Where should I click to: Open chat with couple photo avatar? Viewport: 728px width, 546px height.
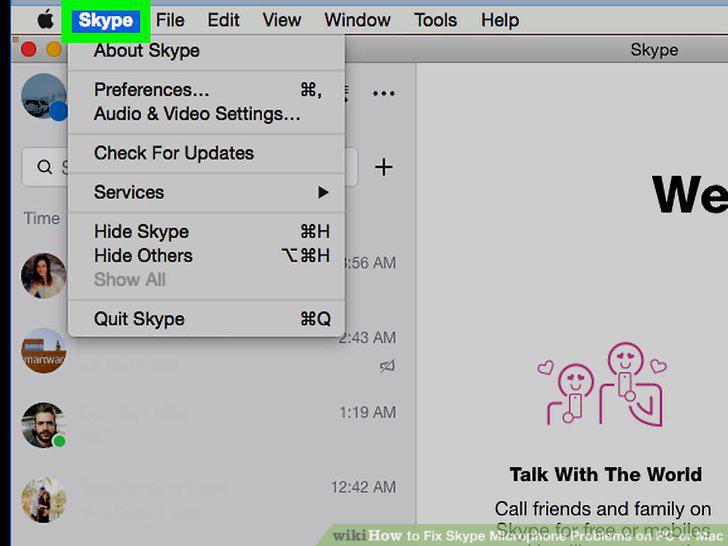(44, 500)
